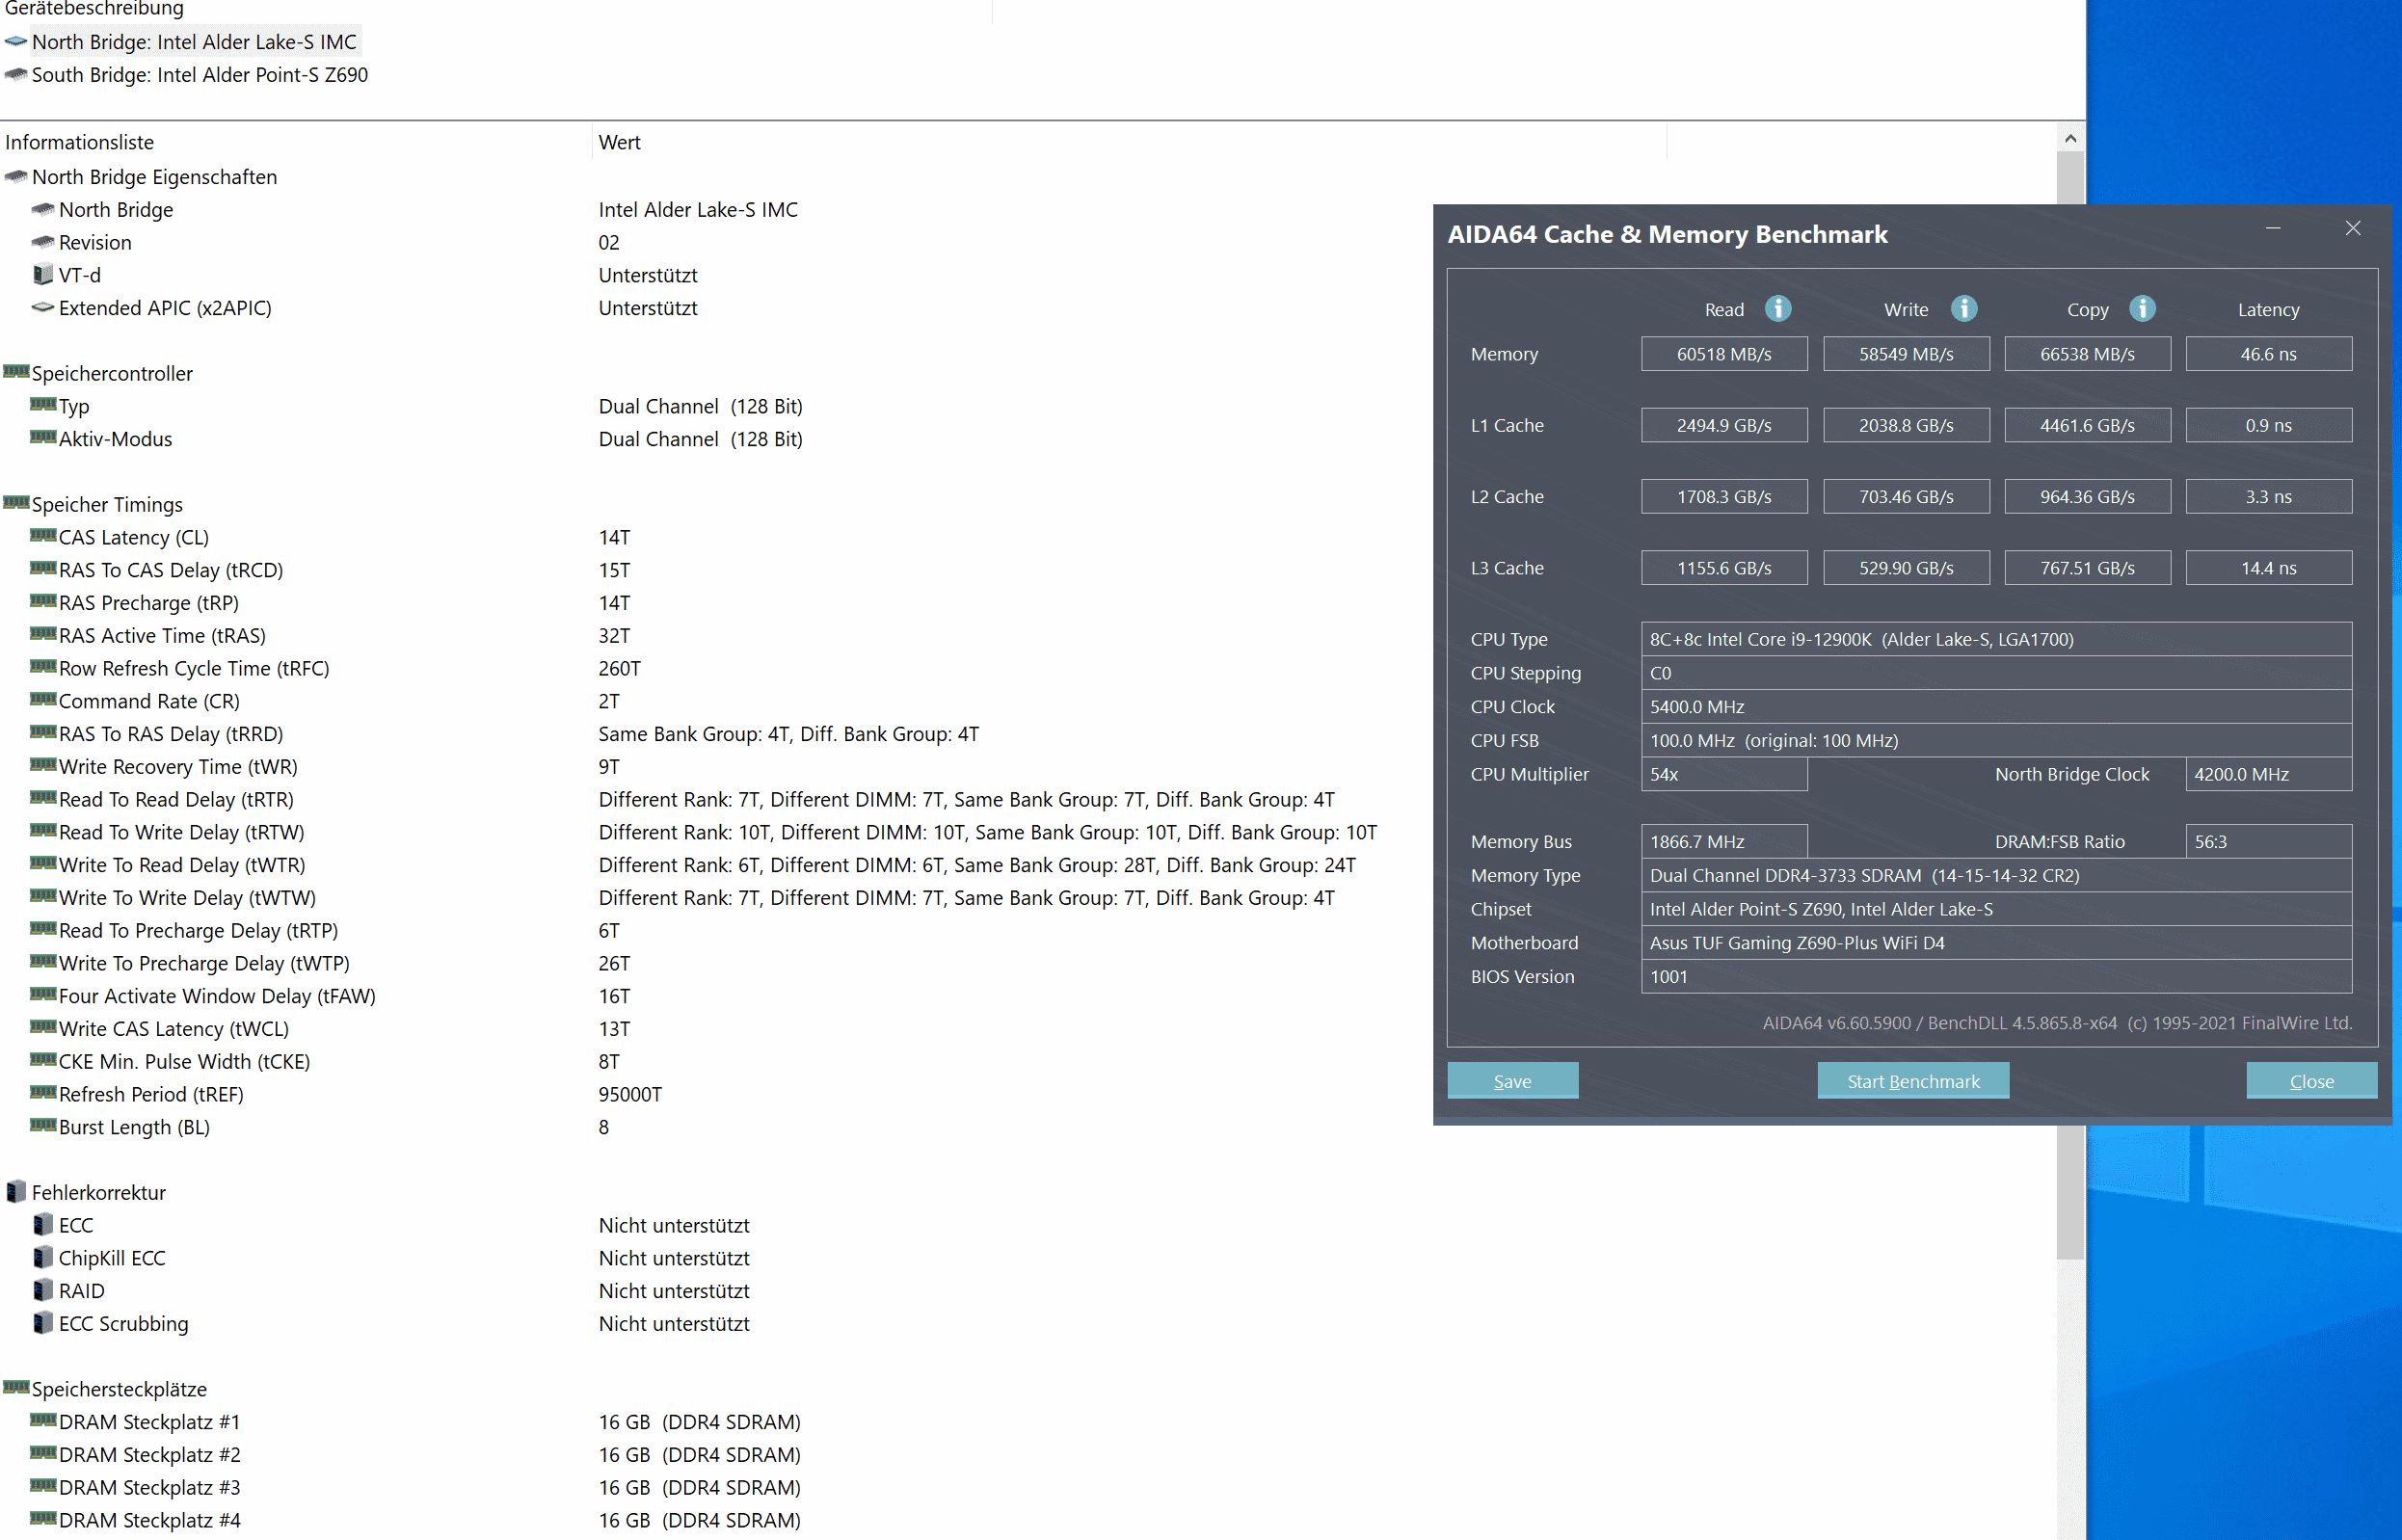Click the L3 Cache Copy value 767.51 GB/s
Screen dimensions: 2402x1540
tap(2087, 568)
